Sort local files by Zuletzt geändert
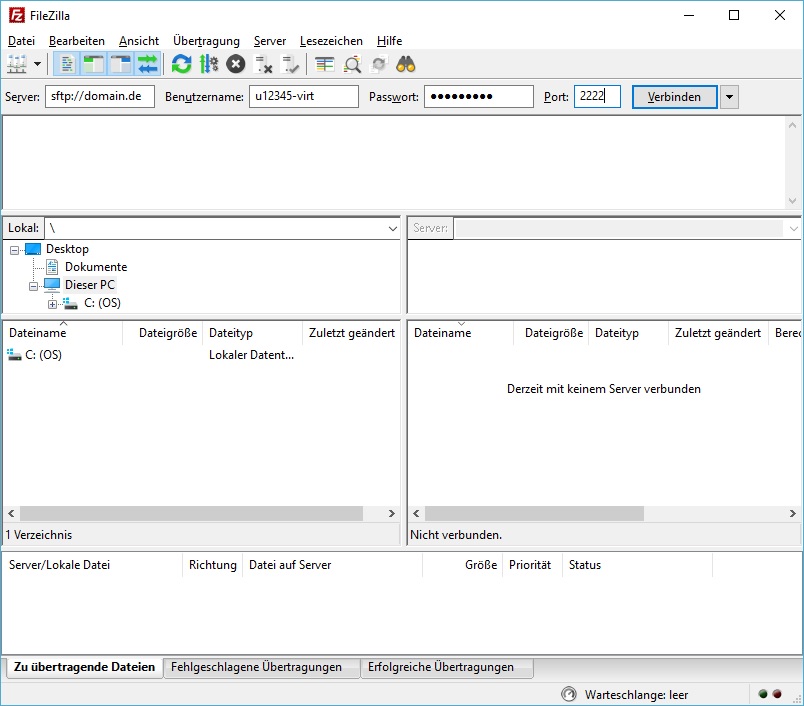This screenshot has height=706, width=804. pos(351,333)
